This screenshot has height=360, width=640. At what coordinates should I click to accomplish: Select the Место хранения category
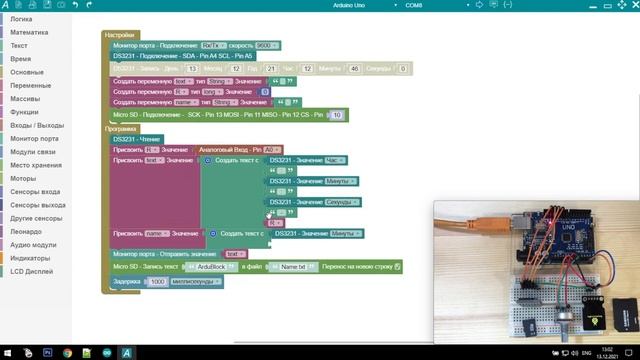36,165
